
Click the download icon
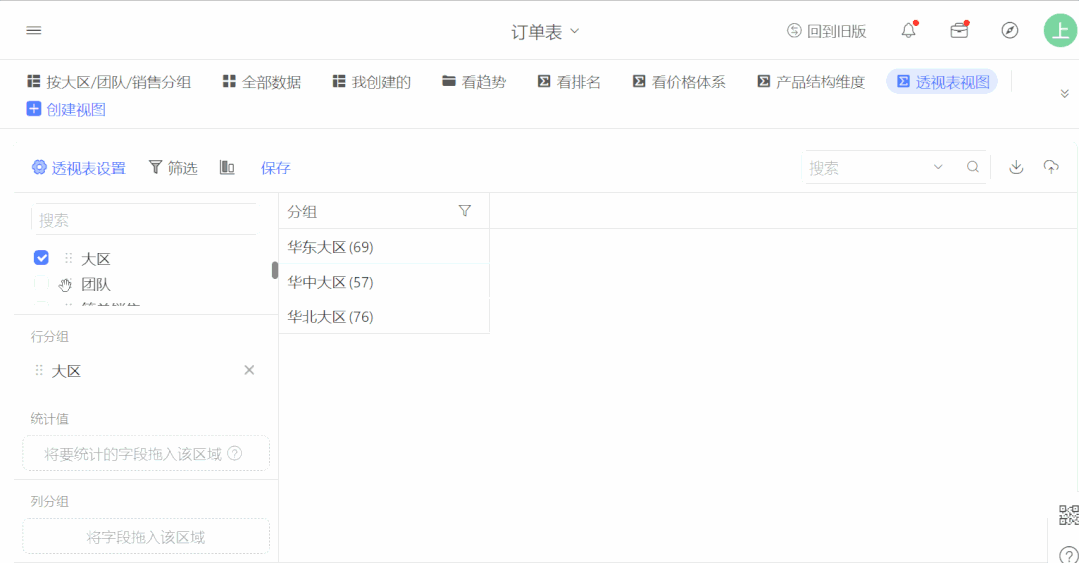point(1016,167)
